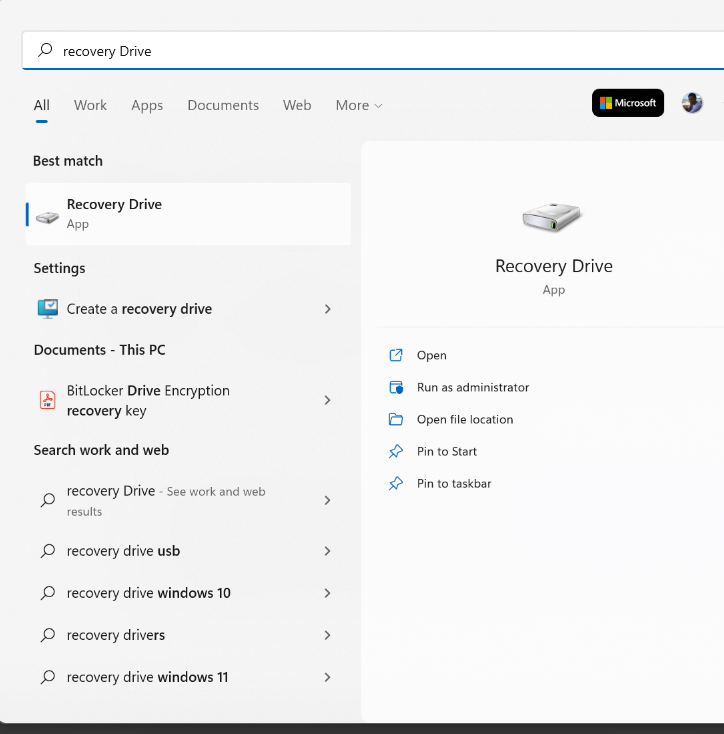Viewport: 724px width, 734px height.
Task: Expand chevron for 'recovery drive windows 10'
Action: (328, 593)
